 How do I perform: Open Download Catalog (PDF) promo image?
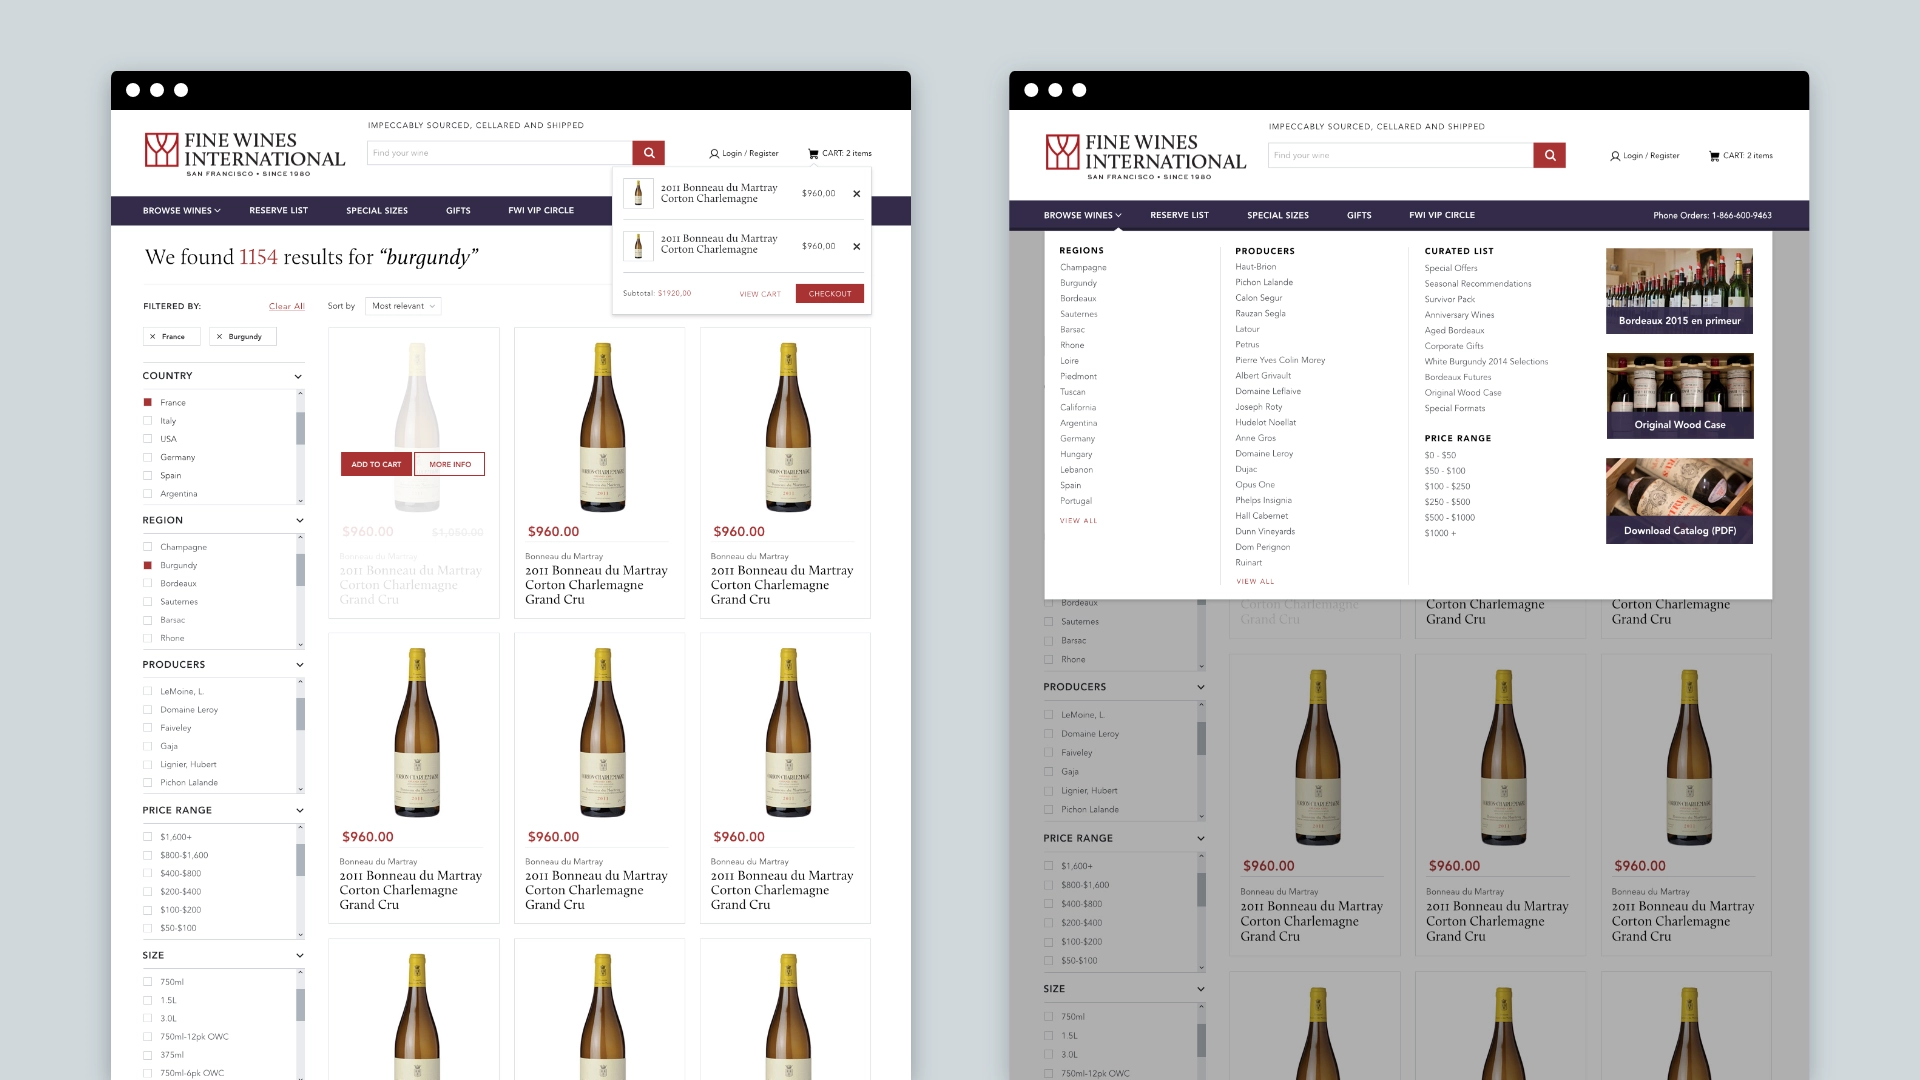(1679, 501)
